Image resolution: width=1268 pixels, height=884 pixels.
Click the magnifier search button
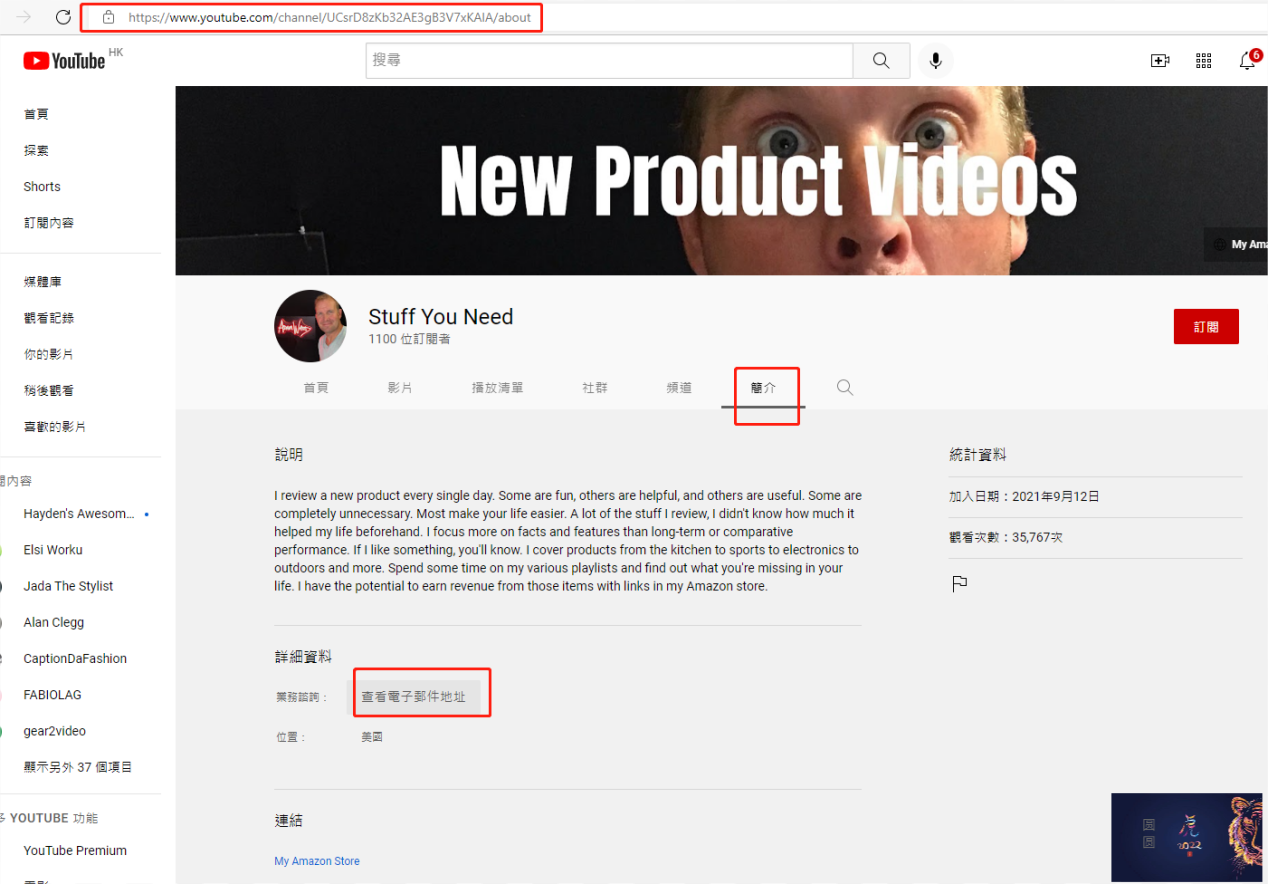(880, 61)
